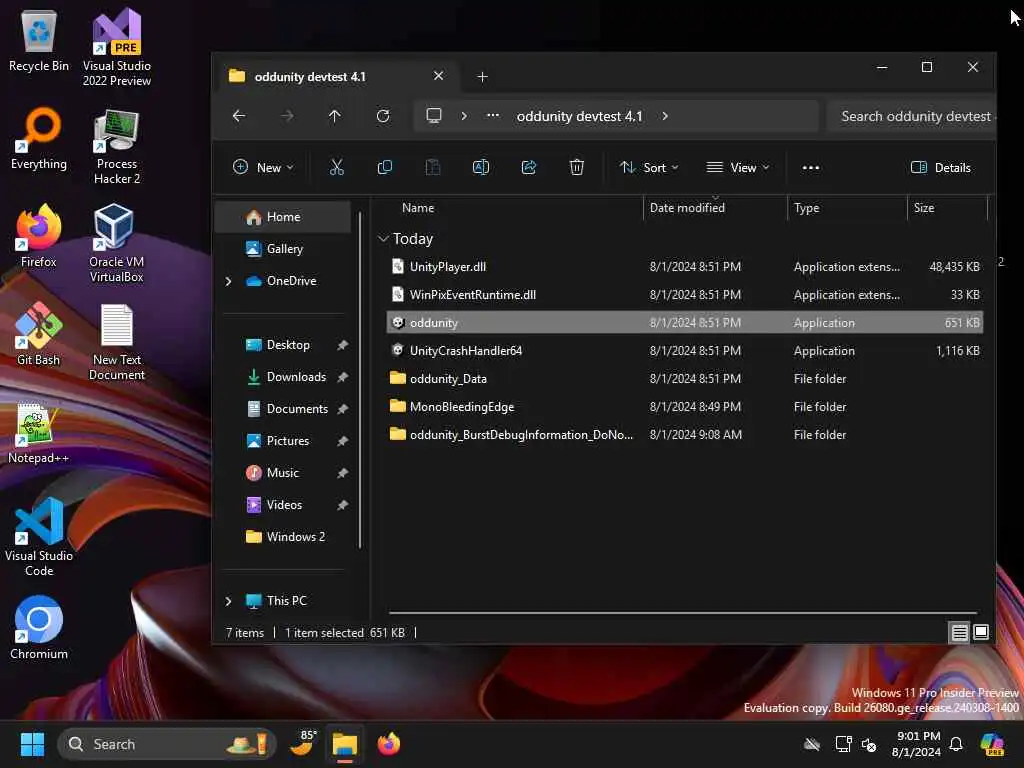Toggle the Details pane button

(x=940, y=168)
